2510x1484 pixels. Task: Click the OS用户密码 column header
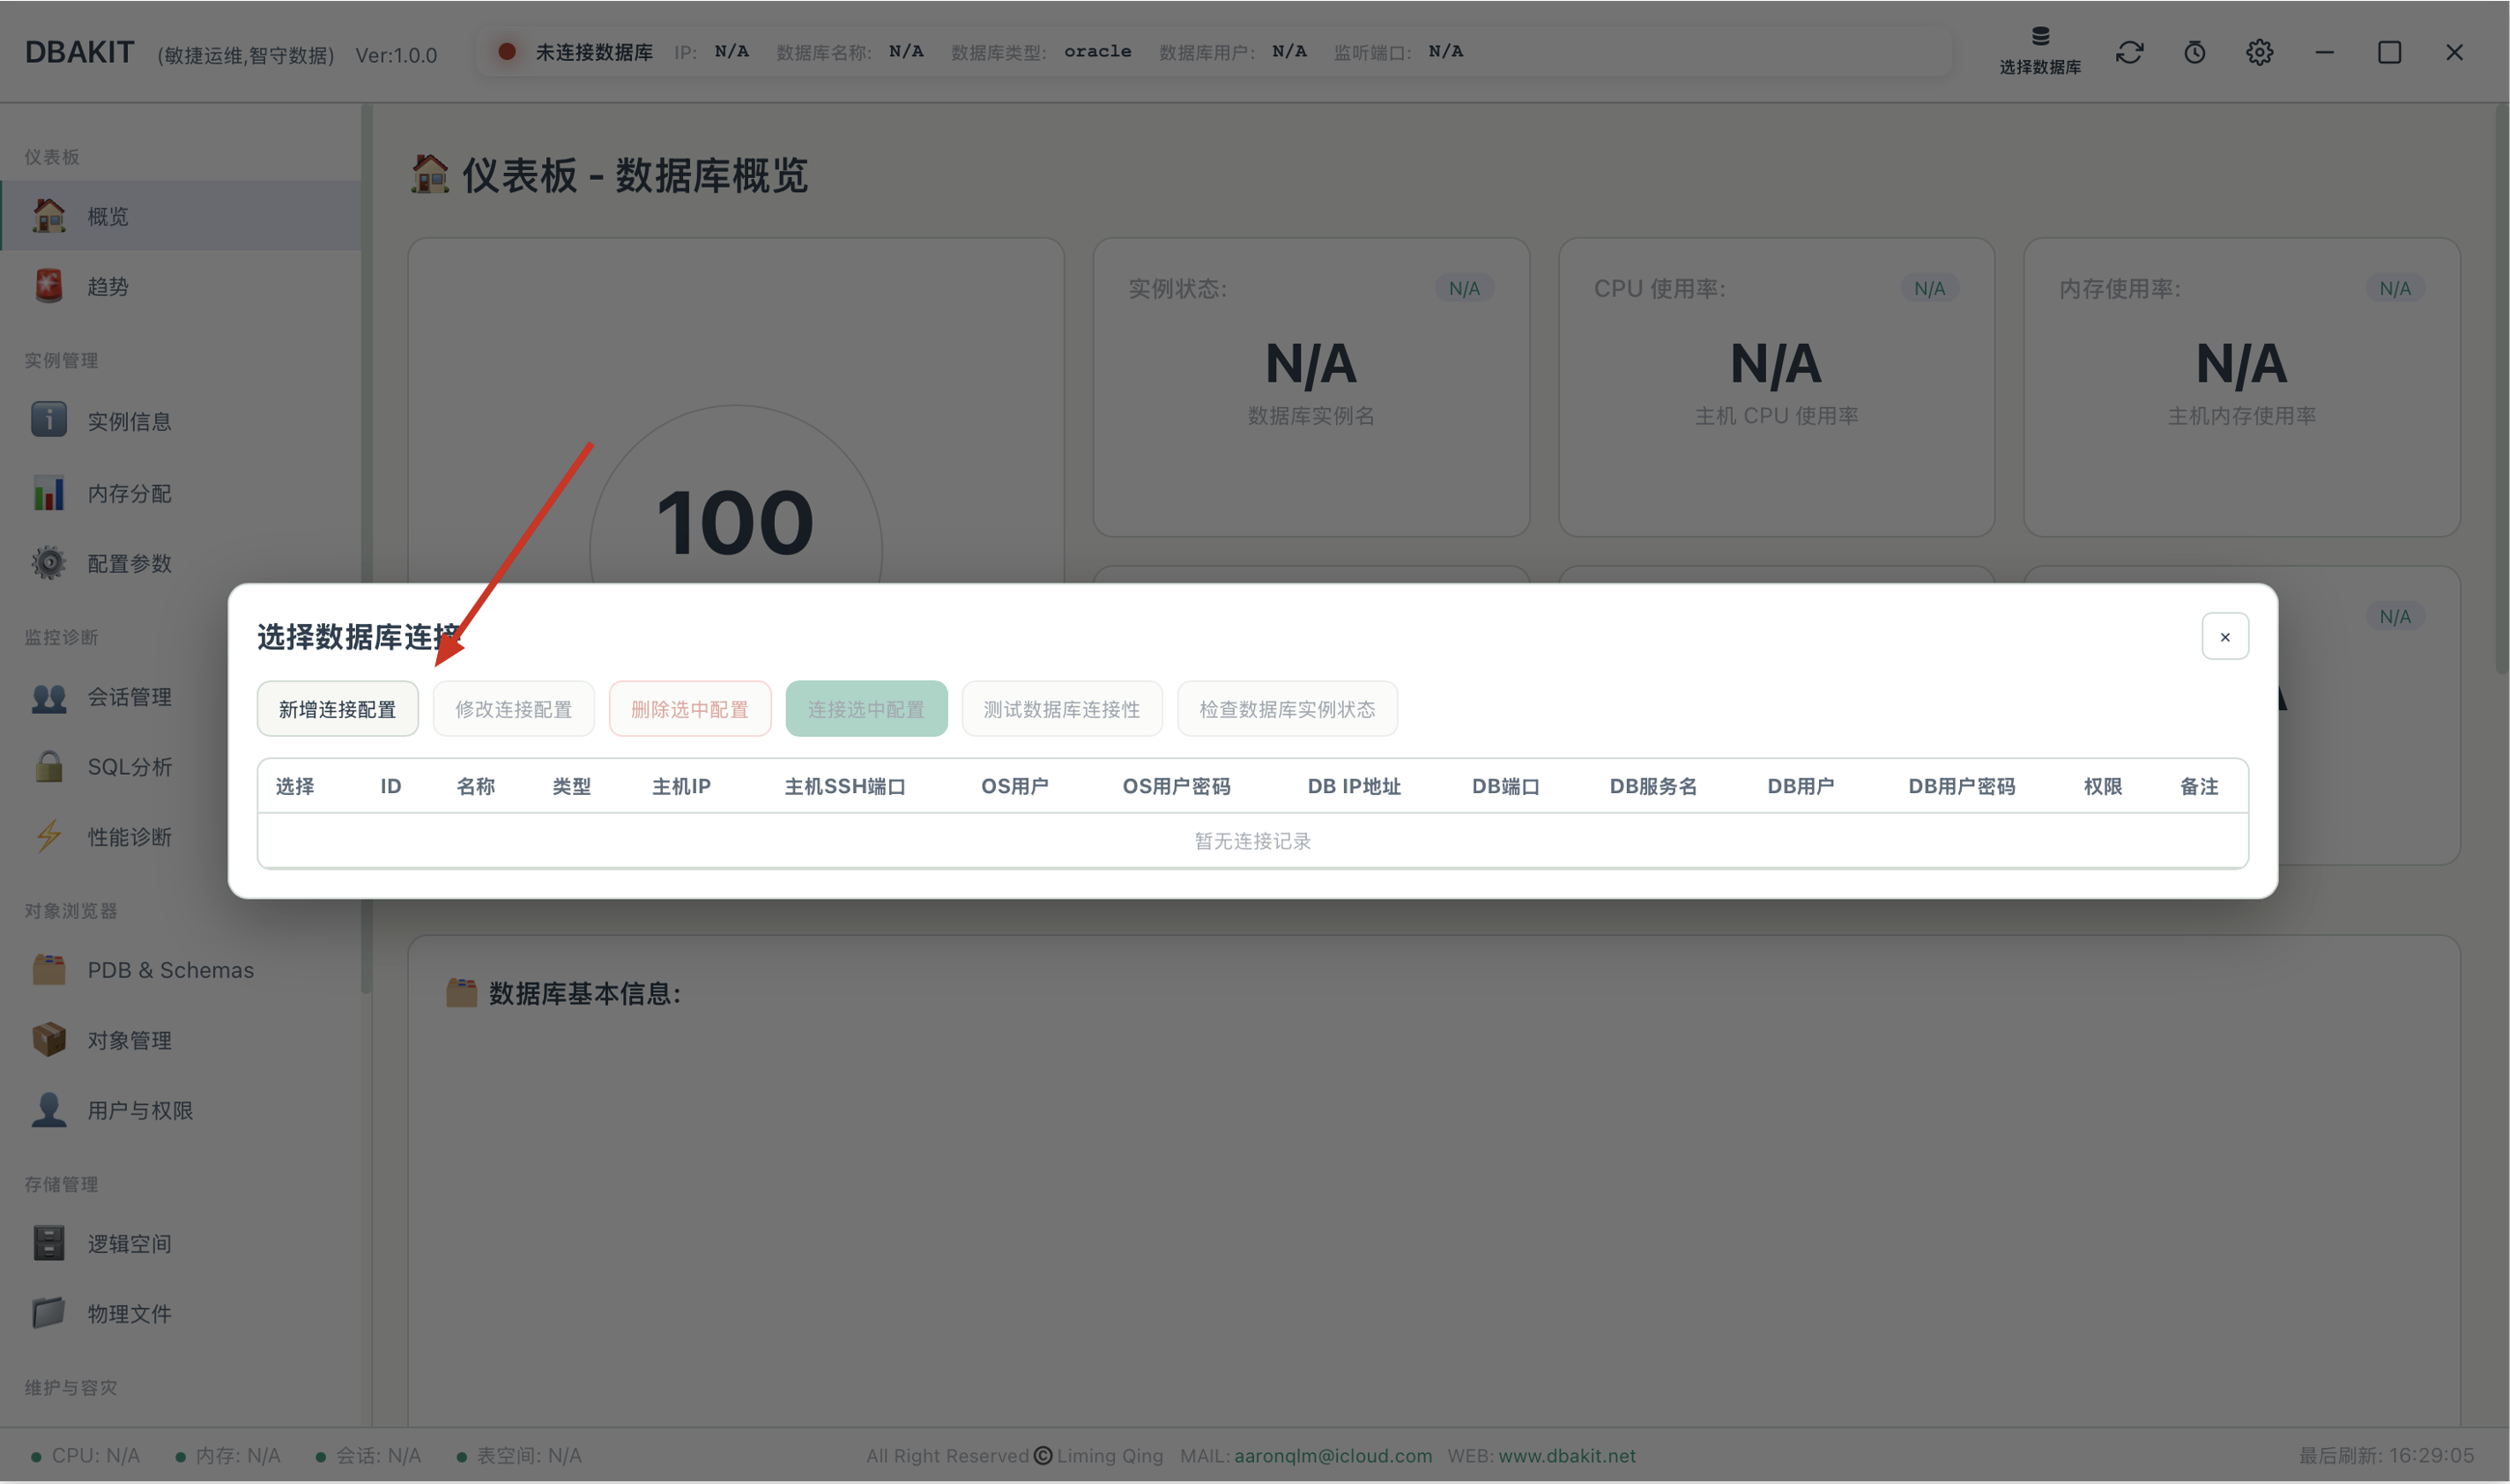pos(1176,786)
